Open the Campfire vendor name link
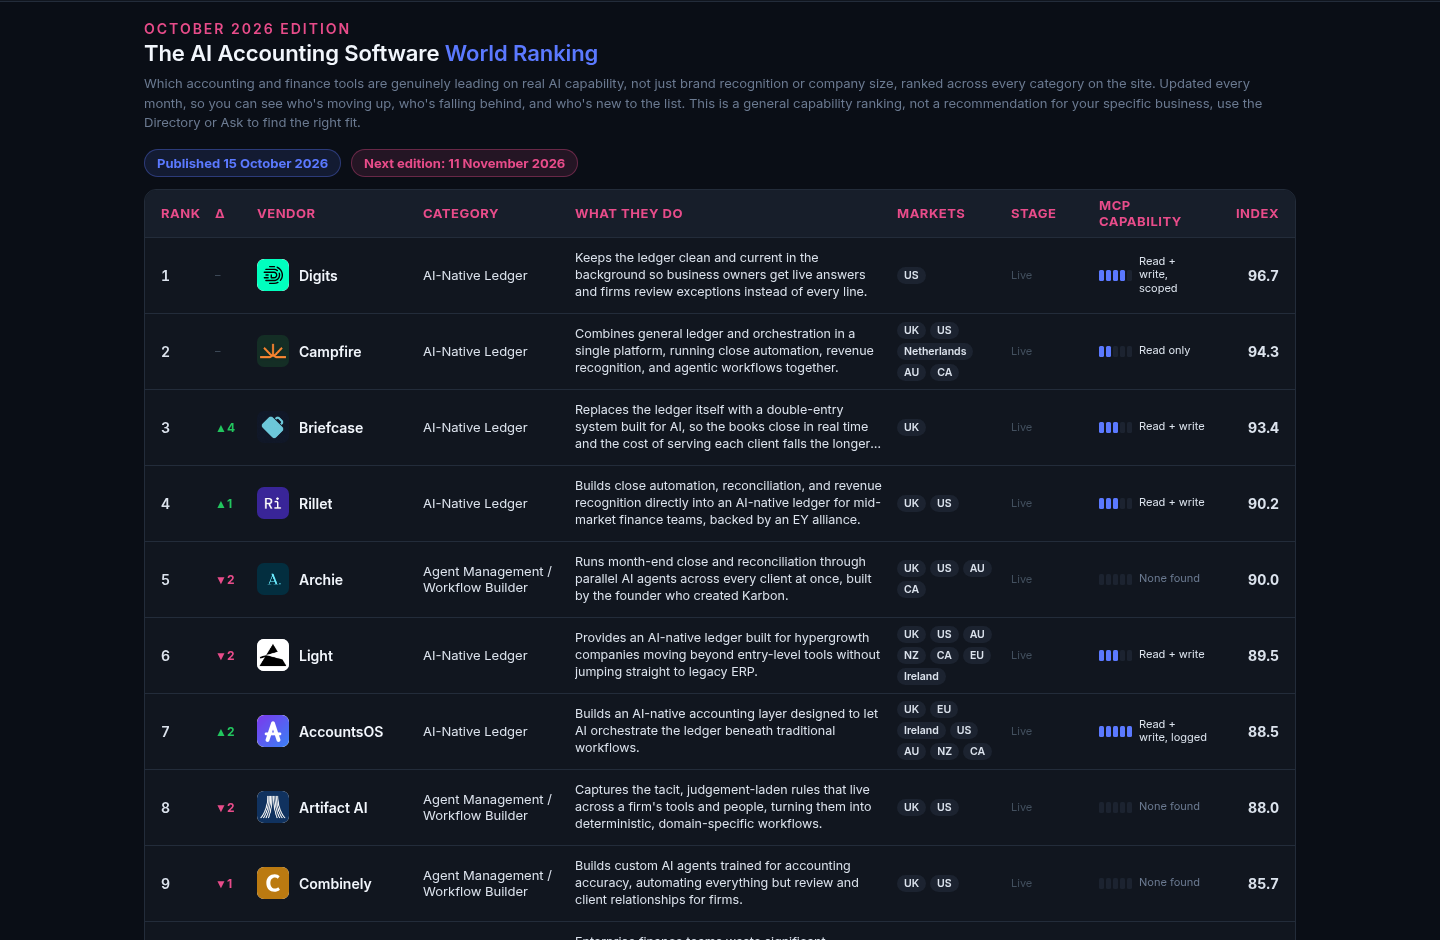 330,352
